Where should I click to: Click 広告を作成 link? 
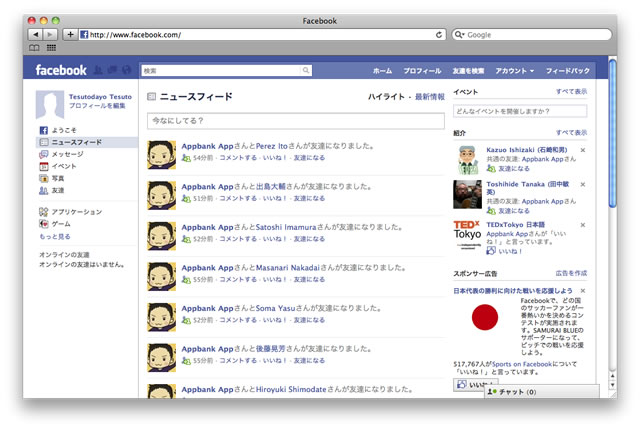pos(571,273)
